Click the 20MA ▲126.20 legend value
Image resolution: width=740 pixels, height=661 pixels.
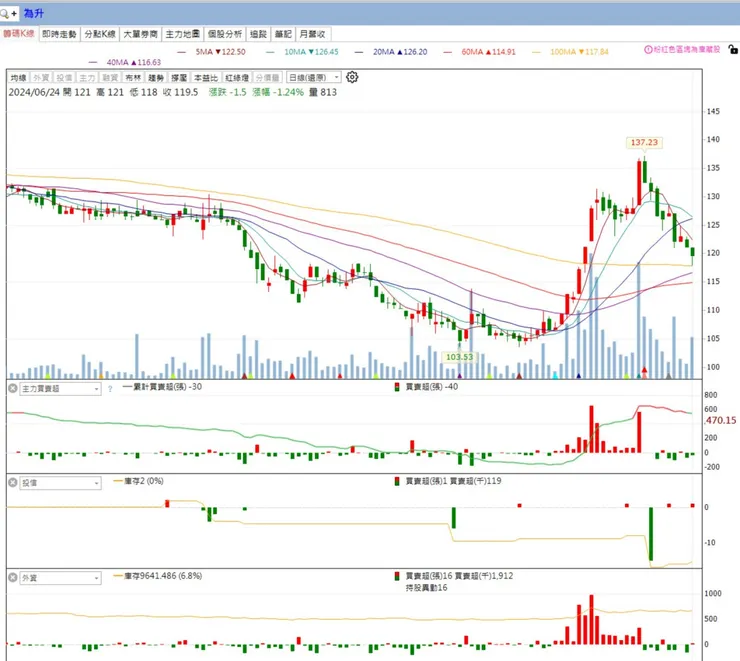400,52
